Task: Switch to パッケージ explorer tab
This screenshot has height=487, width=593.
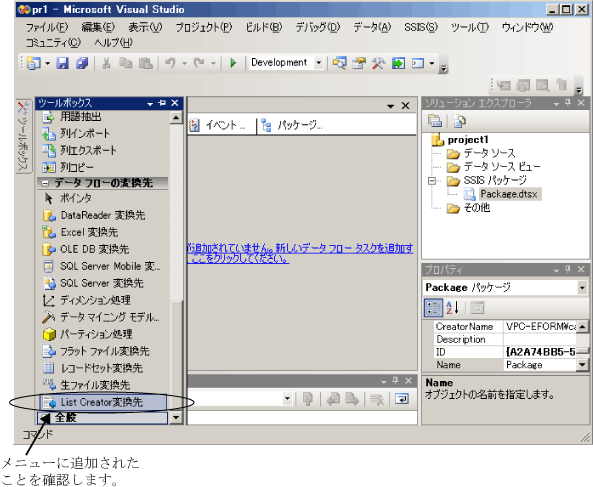Action: [x=292, y=125]
